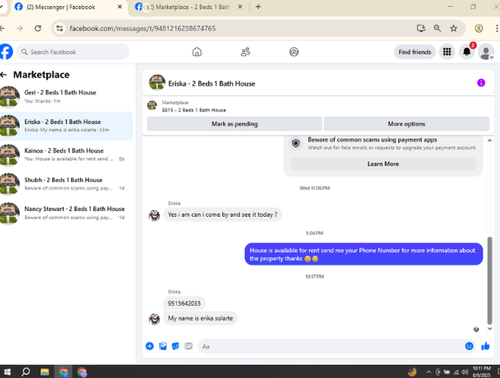Open the Windows Start menu
The height and width of the screenshot is (378, 500).
(7, 372)
